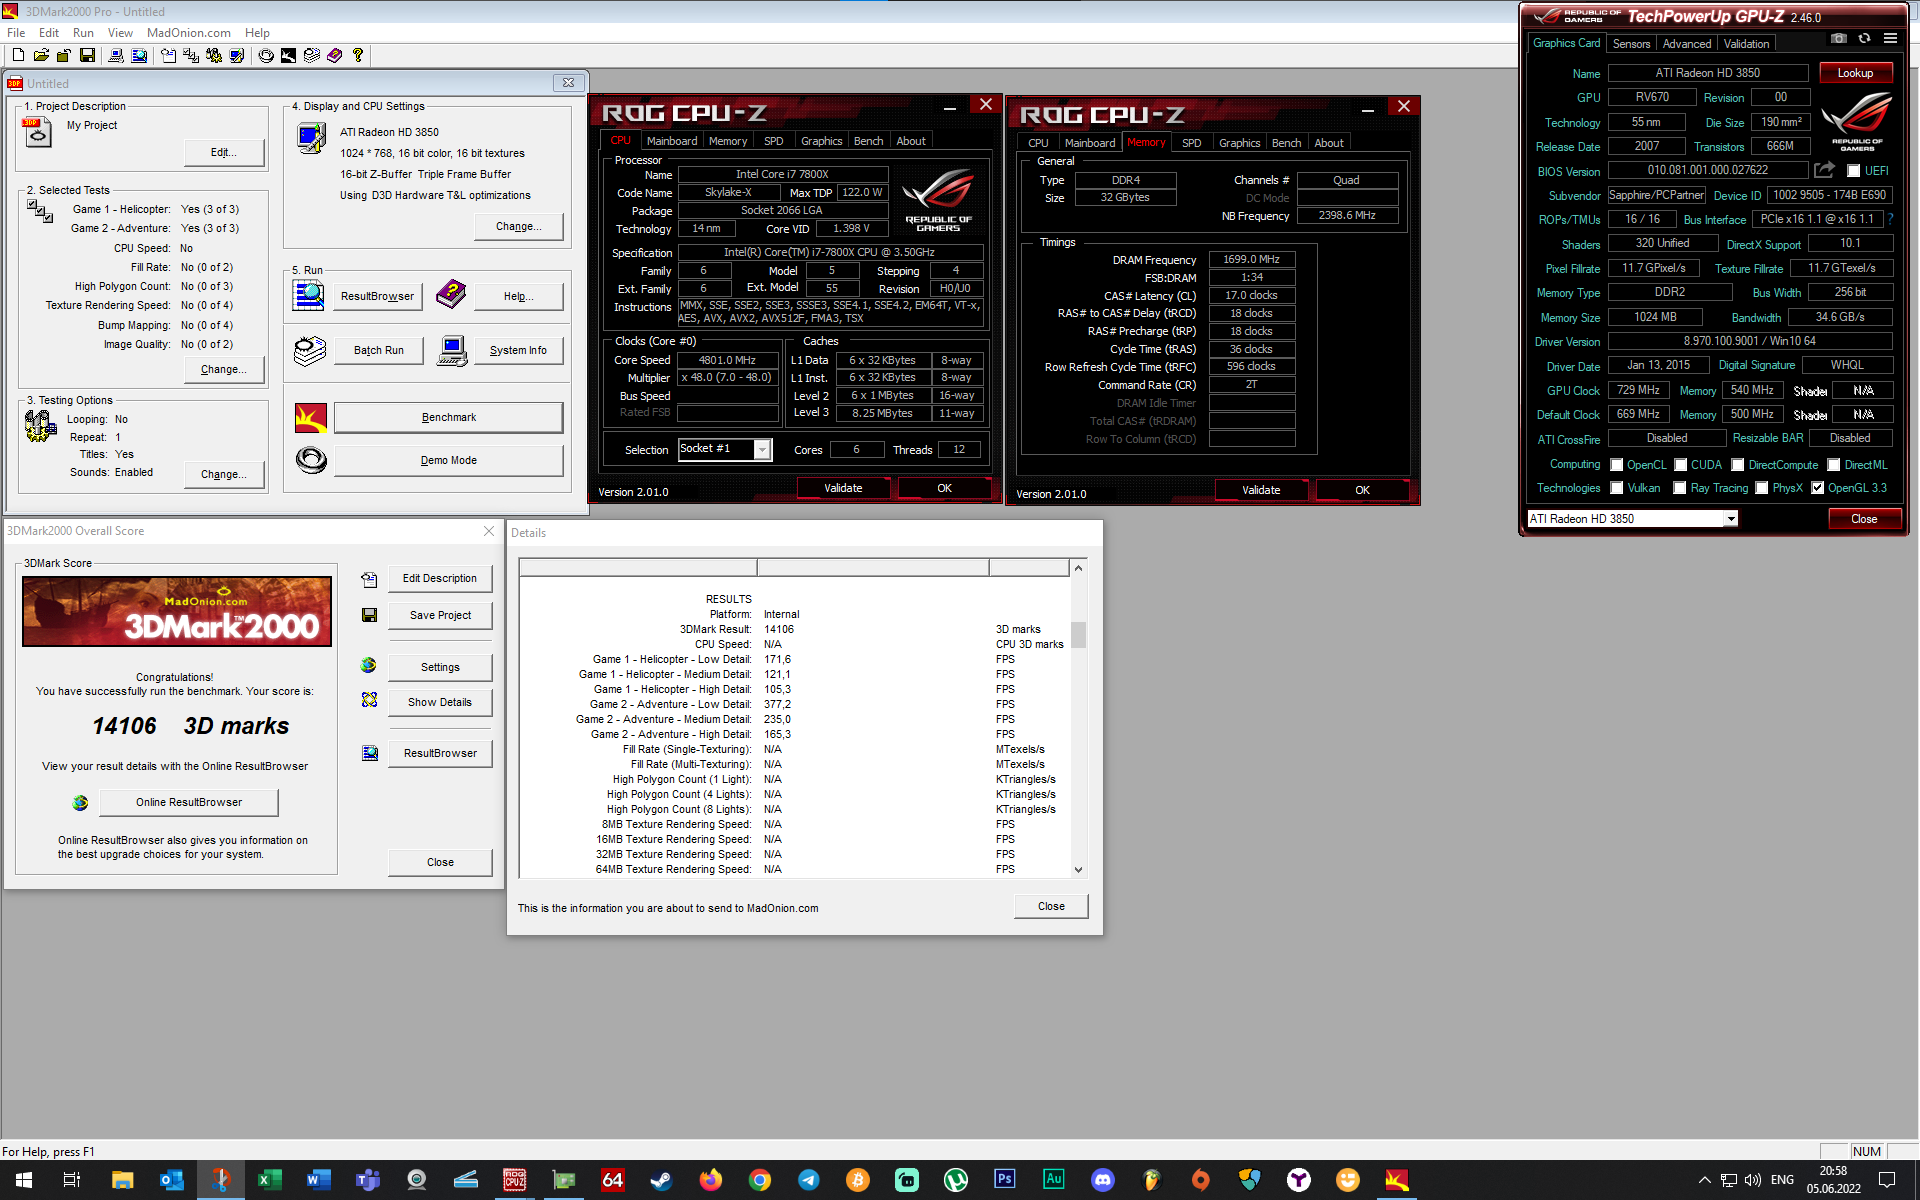1920x1200 pixels.
Task: Open the Edit menu in 3DMark2000
Action: click(49, 33)
